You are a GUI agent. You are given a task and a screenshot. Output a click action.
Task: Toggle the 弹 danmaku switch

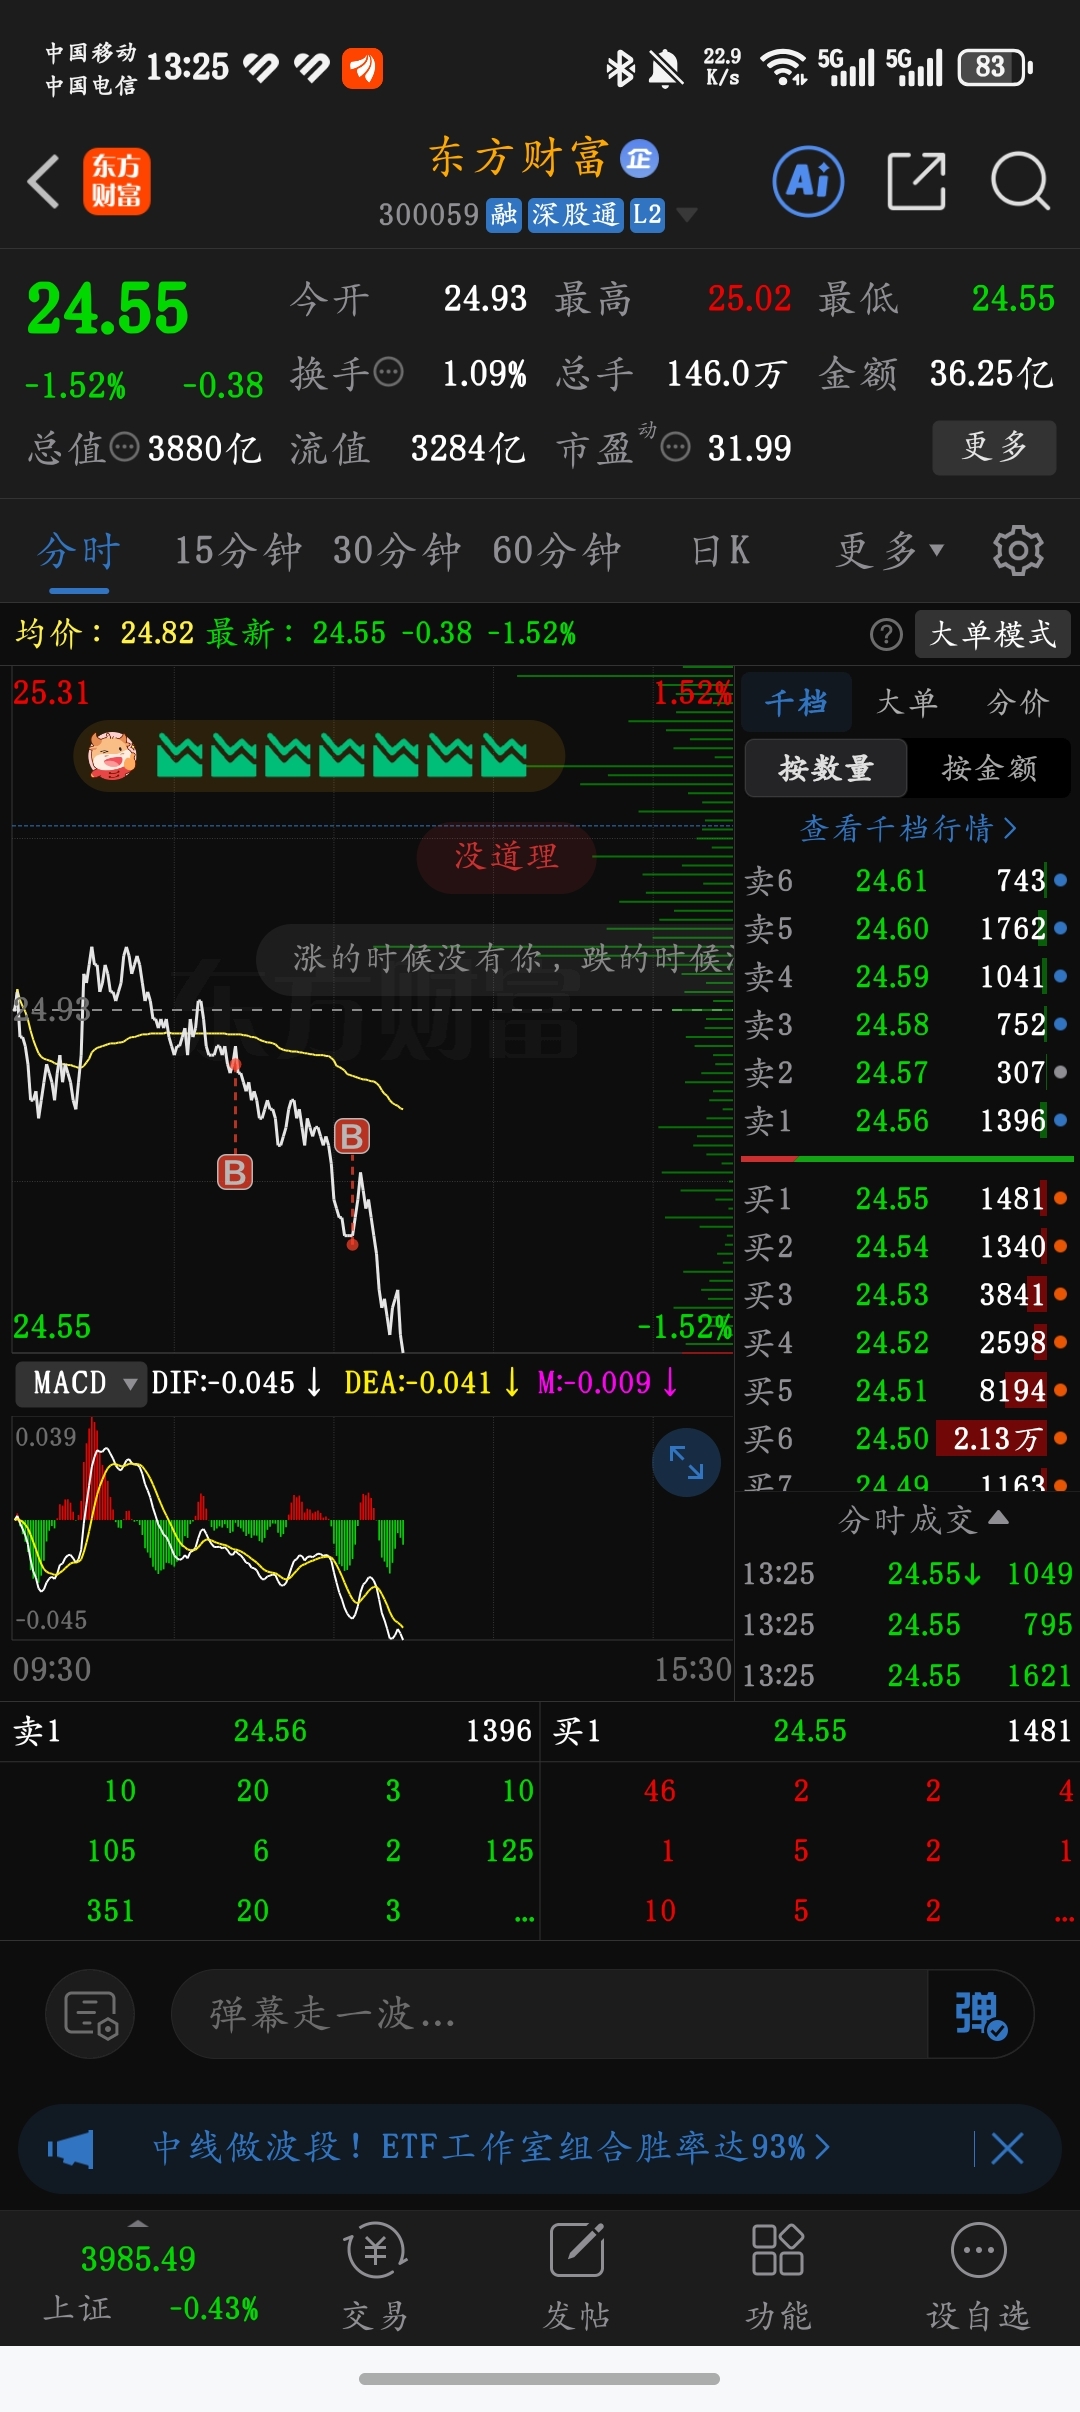(980, 2014)
